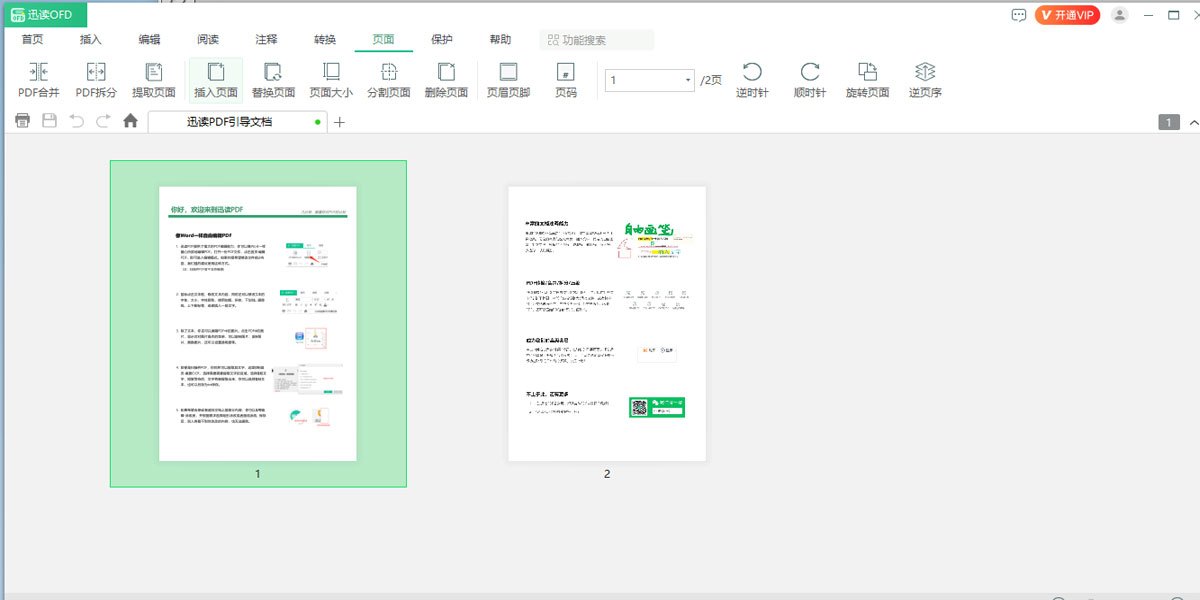Click the 页面大小 page size icon

click(x=331, y=73)
